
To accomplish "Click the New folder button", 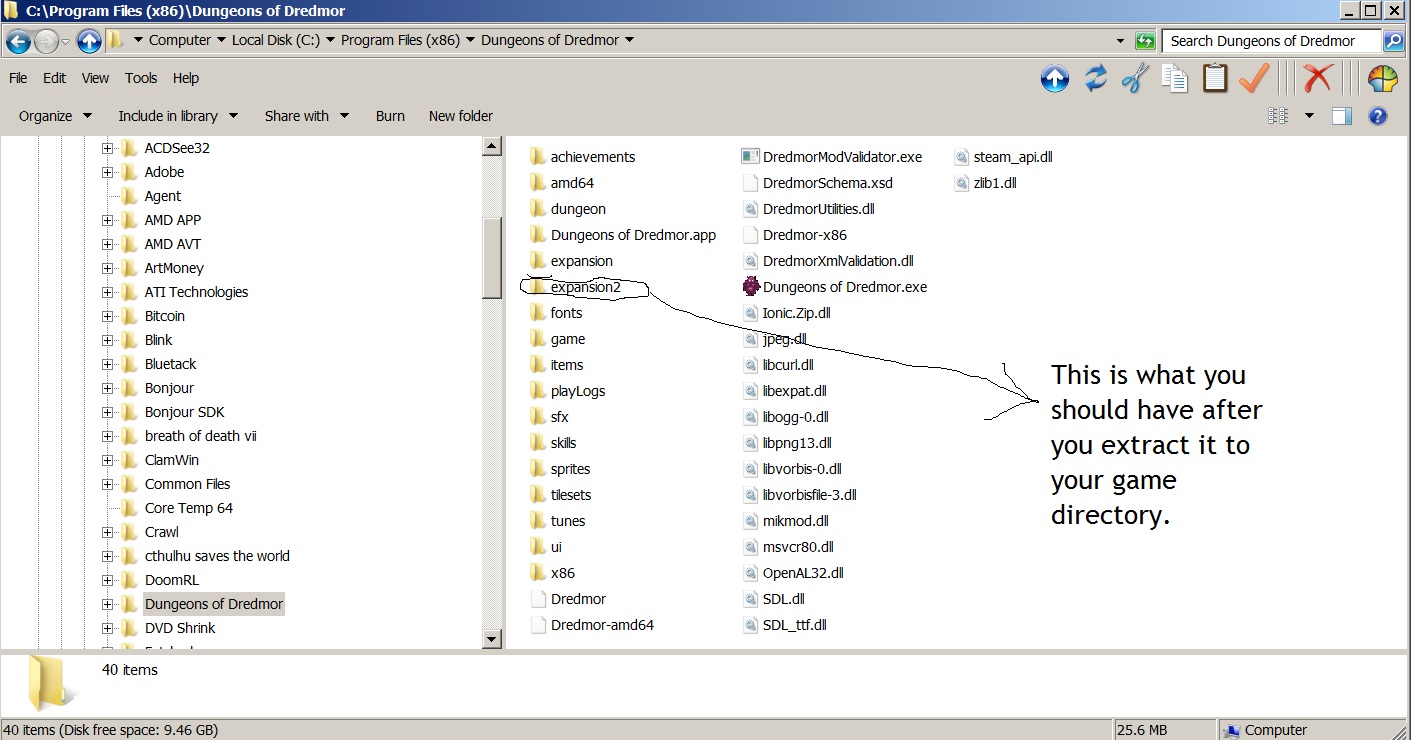I will point(460,116).
